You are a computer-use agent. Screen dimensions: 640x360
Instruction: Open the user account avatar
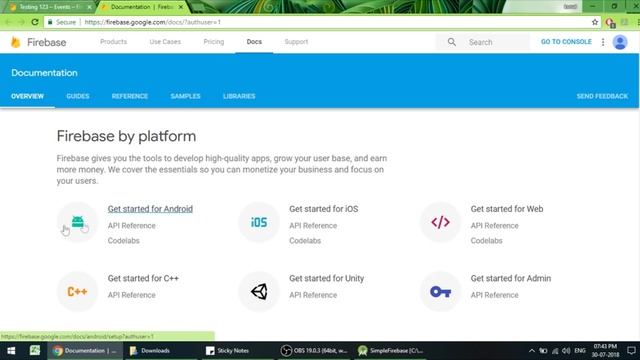click(x=620, y=42)
